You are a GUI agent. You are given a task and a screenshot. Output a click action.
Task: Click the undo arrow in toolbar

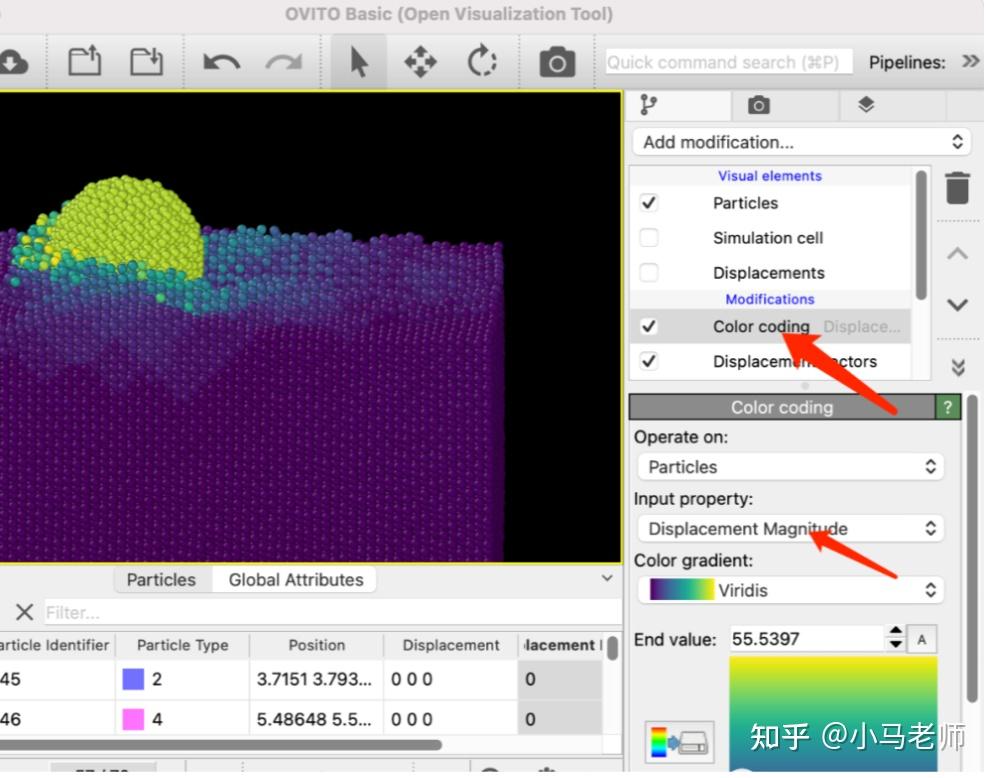(x=221, y=62)
